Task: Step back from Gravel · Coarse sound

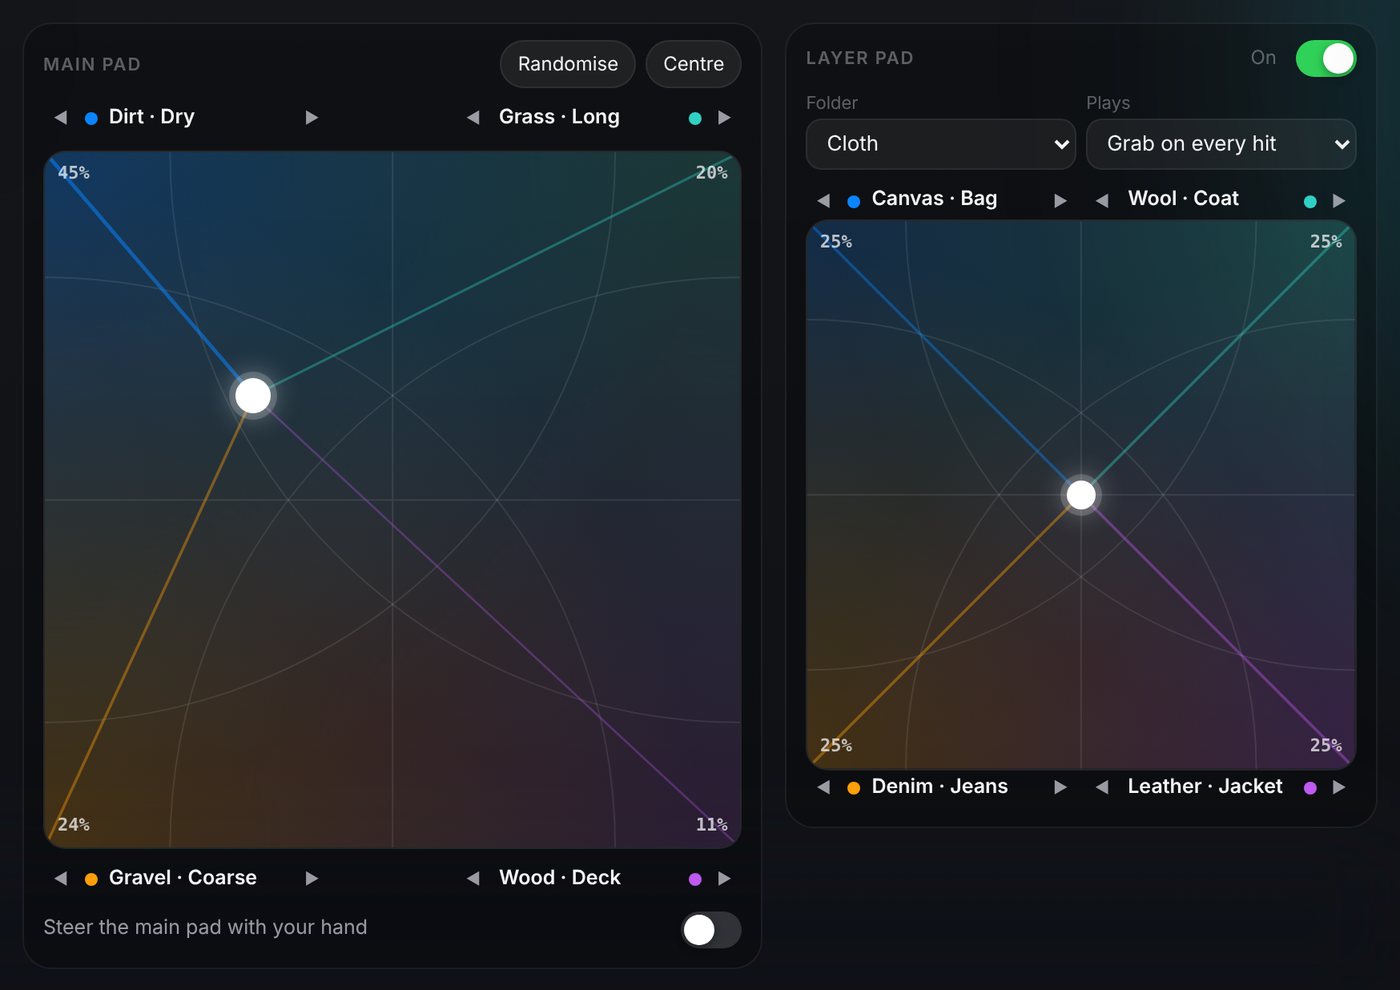Action: point(61,878)
